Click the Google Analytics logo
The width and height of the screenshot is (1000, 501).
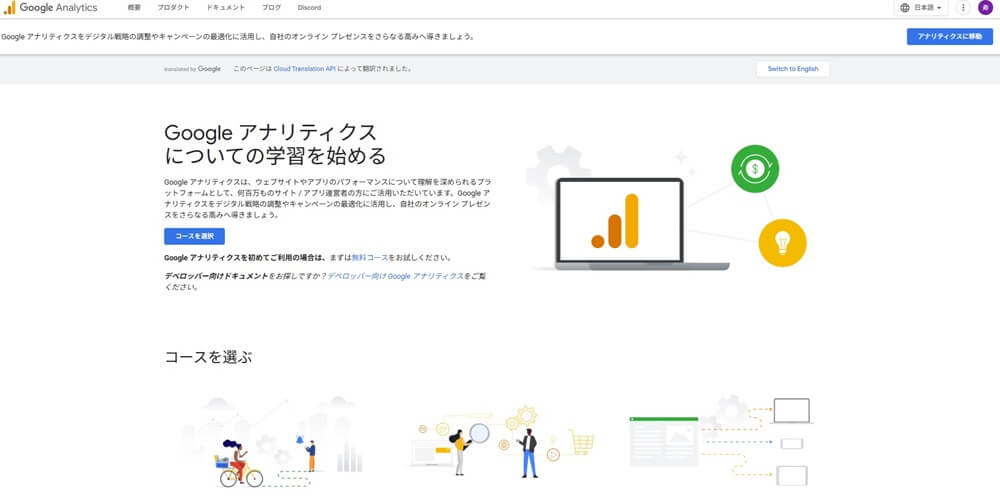[50, 8]
